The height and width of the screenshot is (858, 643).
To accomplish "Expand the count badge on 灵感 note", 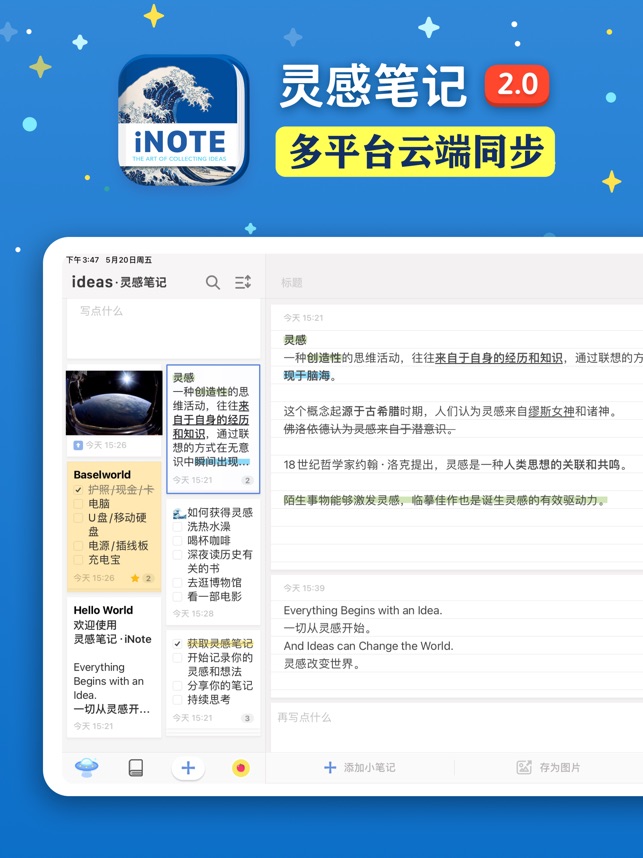I will click(247, 480).
